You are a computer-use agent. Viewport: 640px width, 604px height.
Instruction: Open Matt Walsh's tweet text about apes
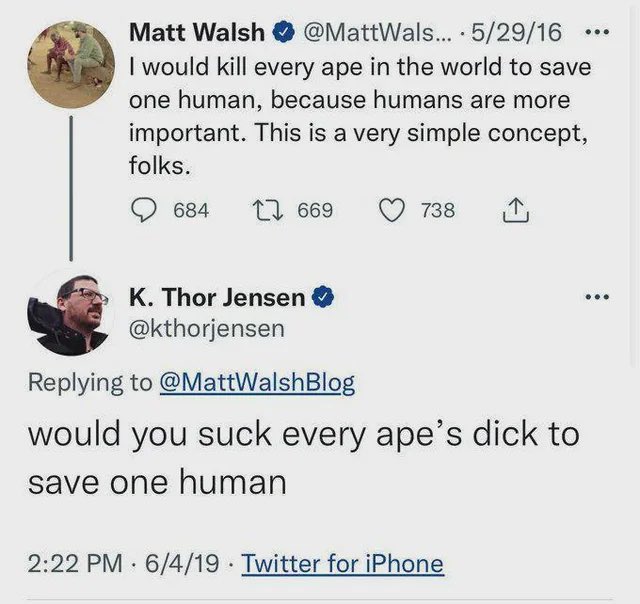coord(360,116)
